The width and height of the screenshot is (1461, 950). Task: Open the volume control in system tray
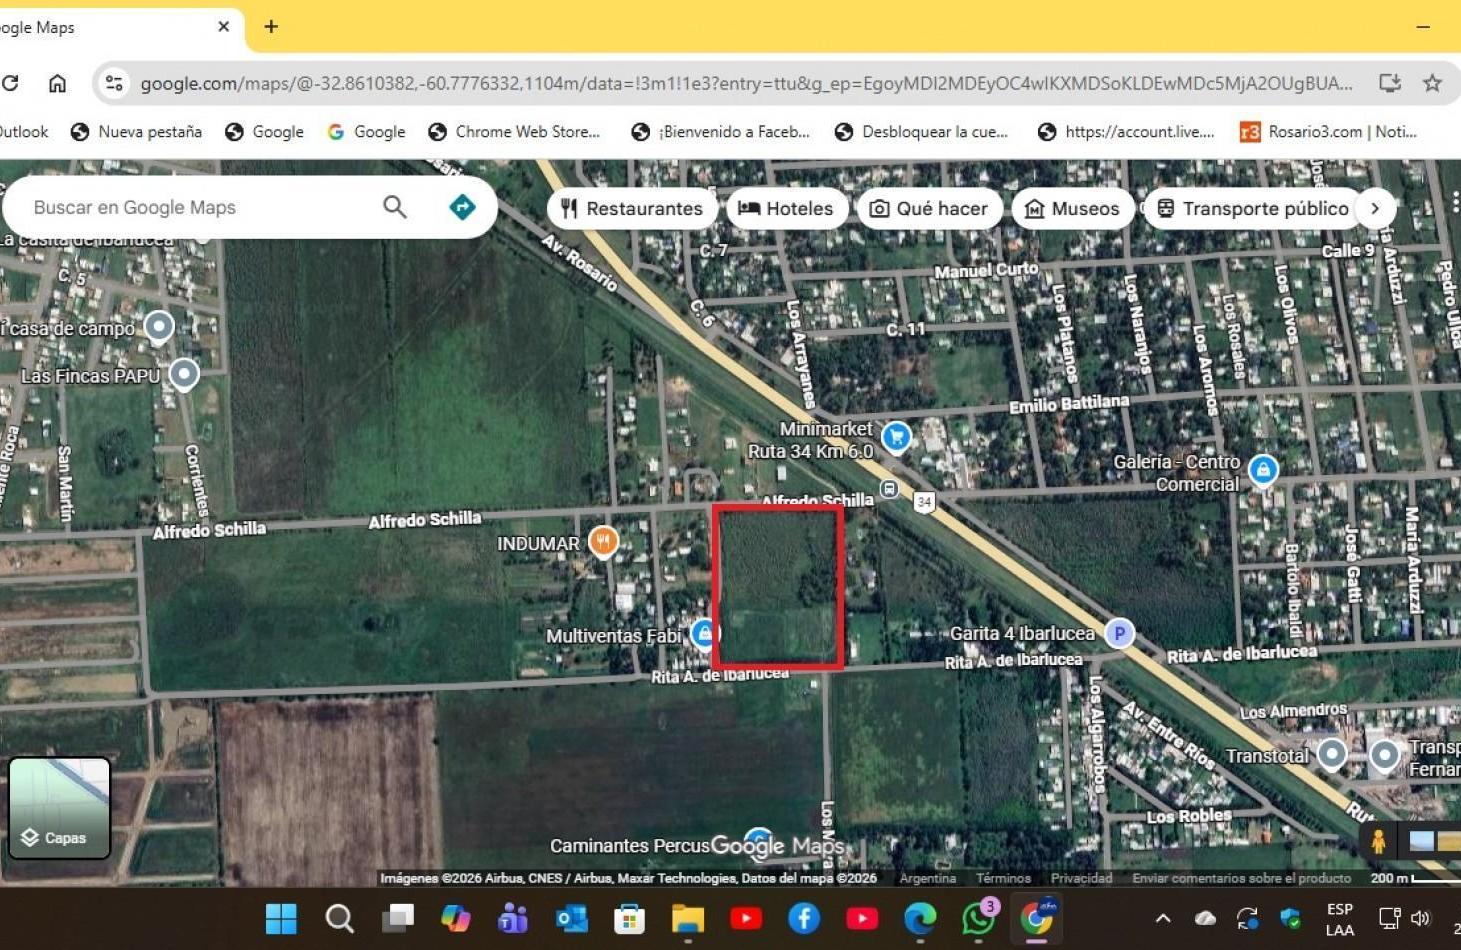(x=1420, y=918)
